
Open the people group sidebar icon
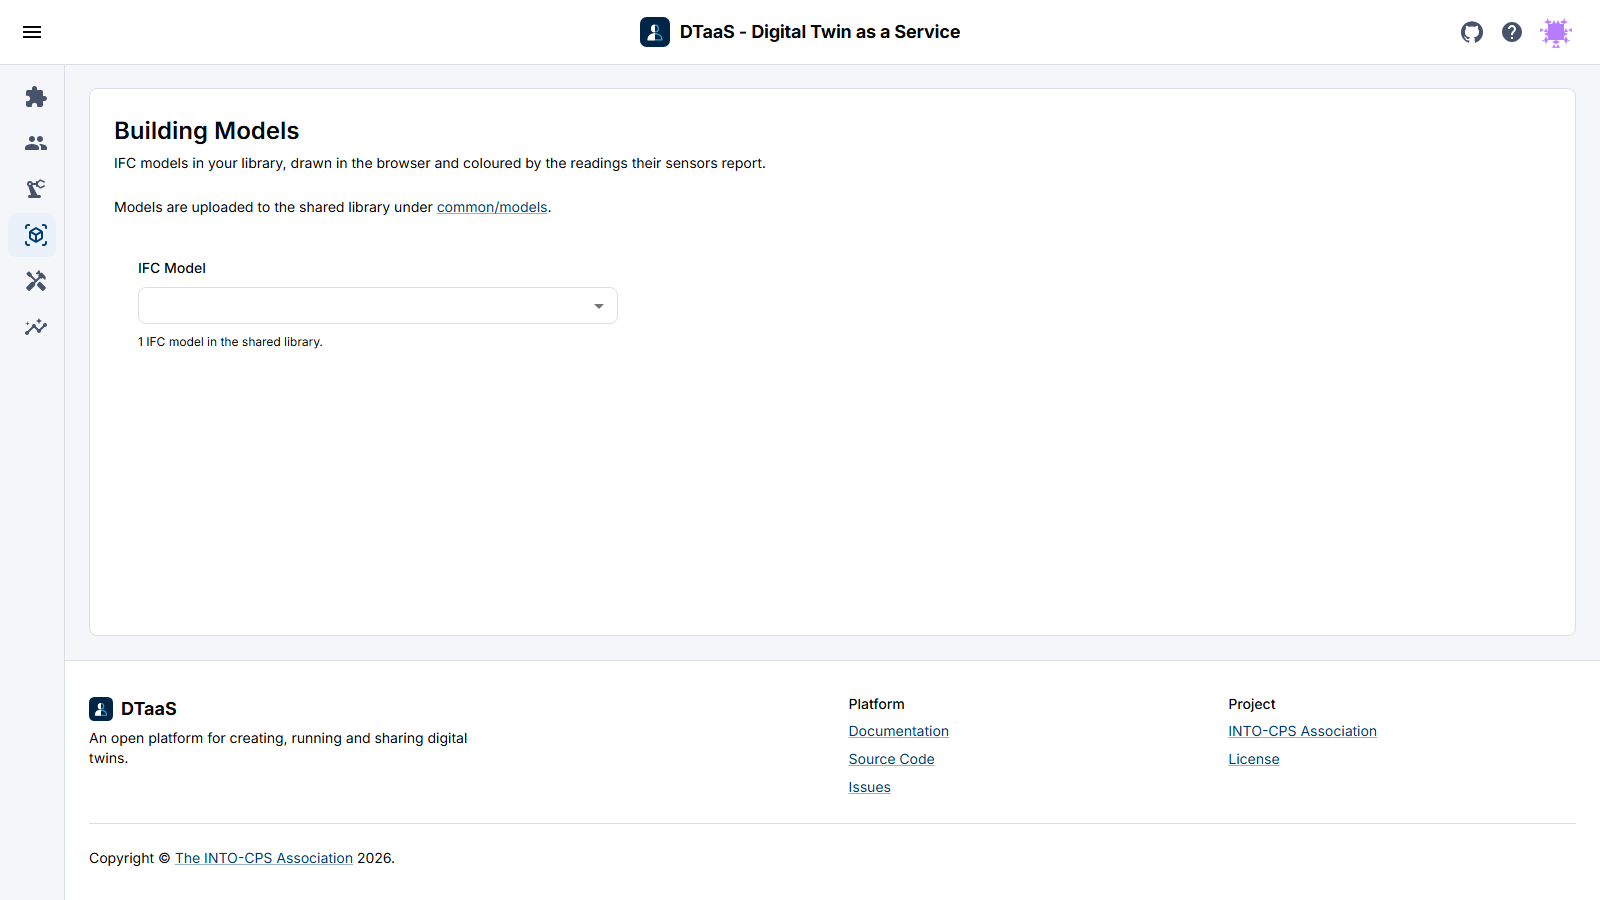click(36, 143)
